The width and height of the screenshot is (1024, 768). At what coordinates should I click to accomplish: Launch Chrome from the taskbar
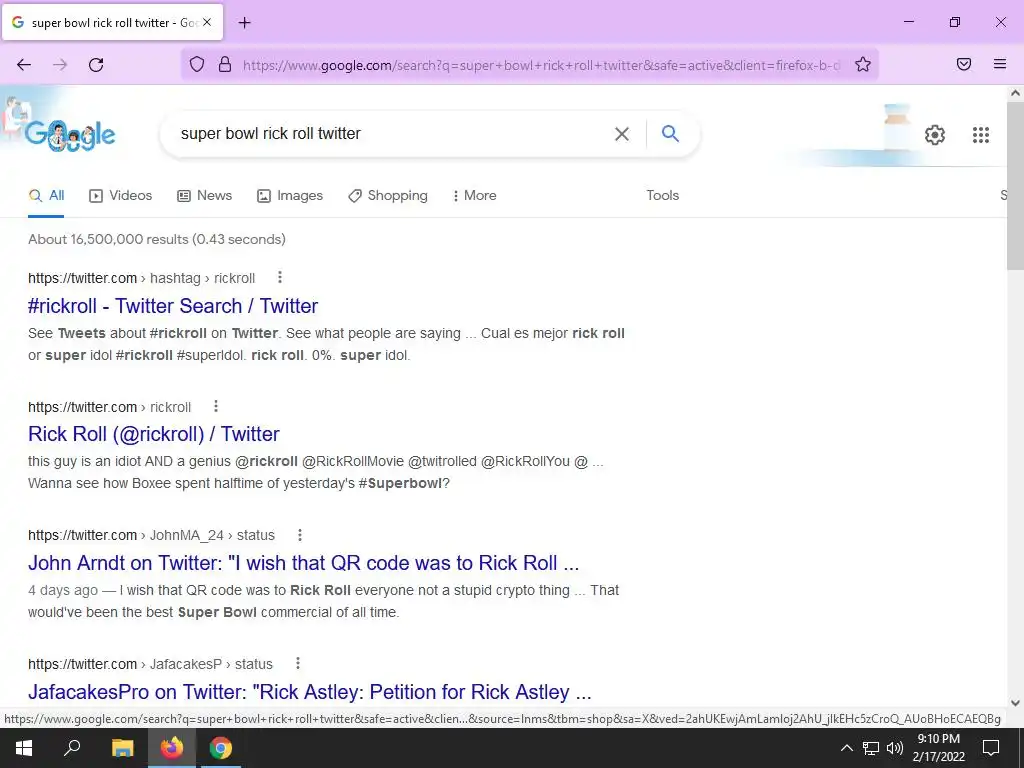tap(221, 748)
